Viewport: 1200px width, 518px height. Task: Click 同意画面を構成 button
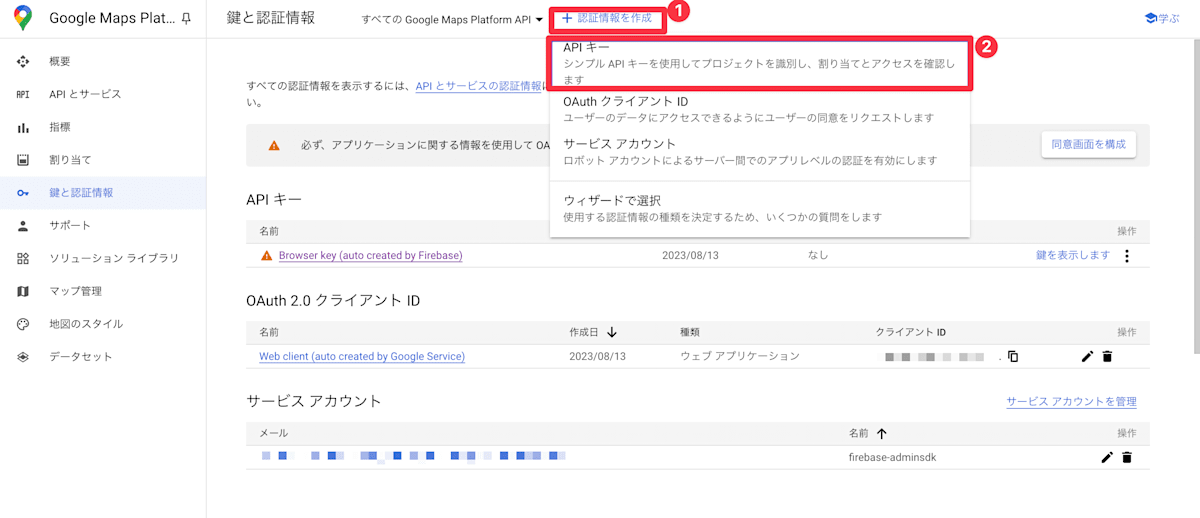[1088, 144]
